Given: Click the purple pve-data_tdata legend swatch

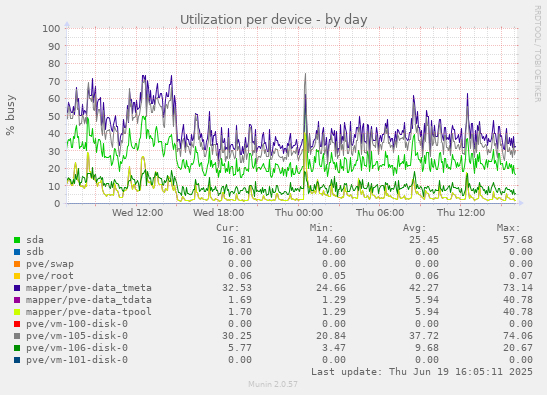Looking at the screenshot, I should 17,300.
